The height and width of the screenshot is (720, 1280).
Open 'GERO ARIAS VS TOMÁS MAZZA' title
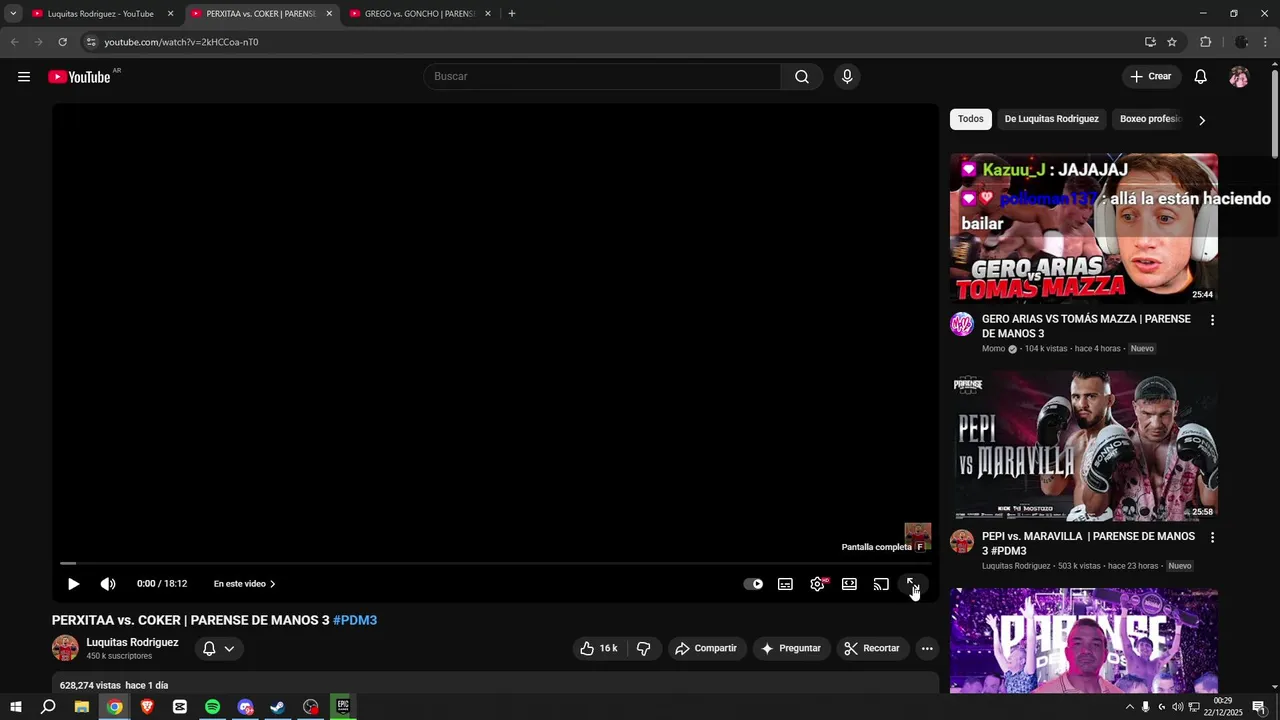1086,326
